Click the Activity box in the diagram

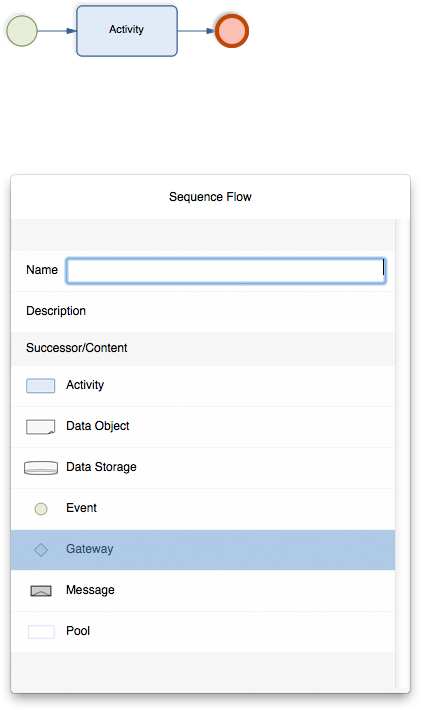(127, 31)
